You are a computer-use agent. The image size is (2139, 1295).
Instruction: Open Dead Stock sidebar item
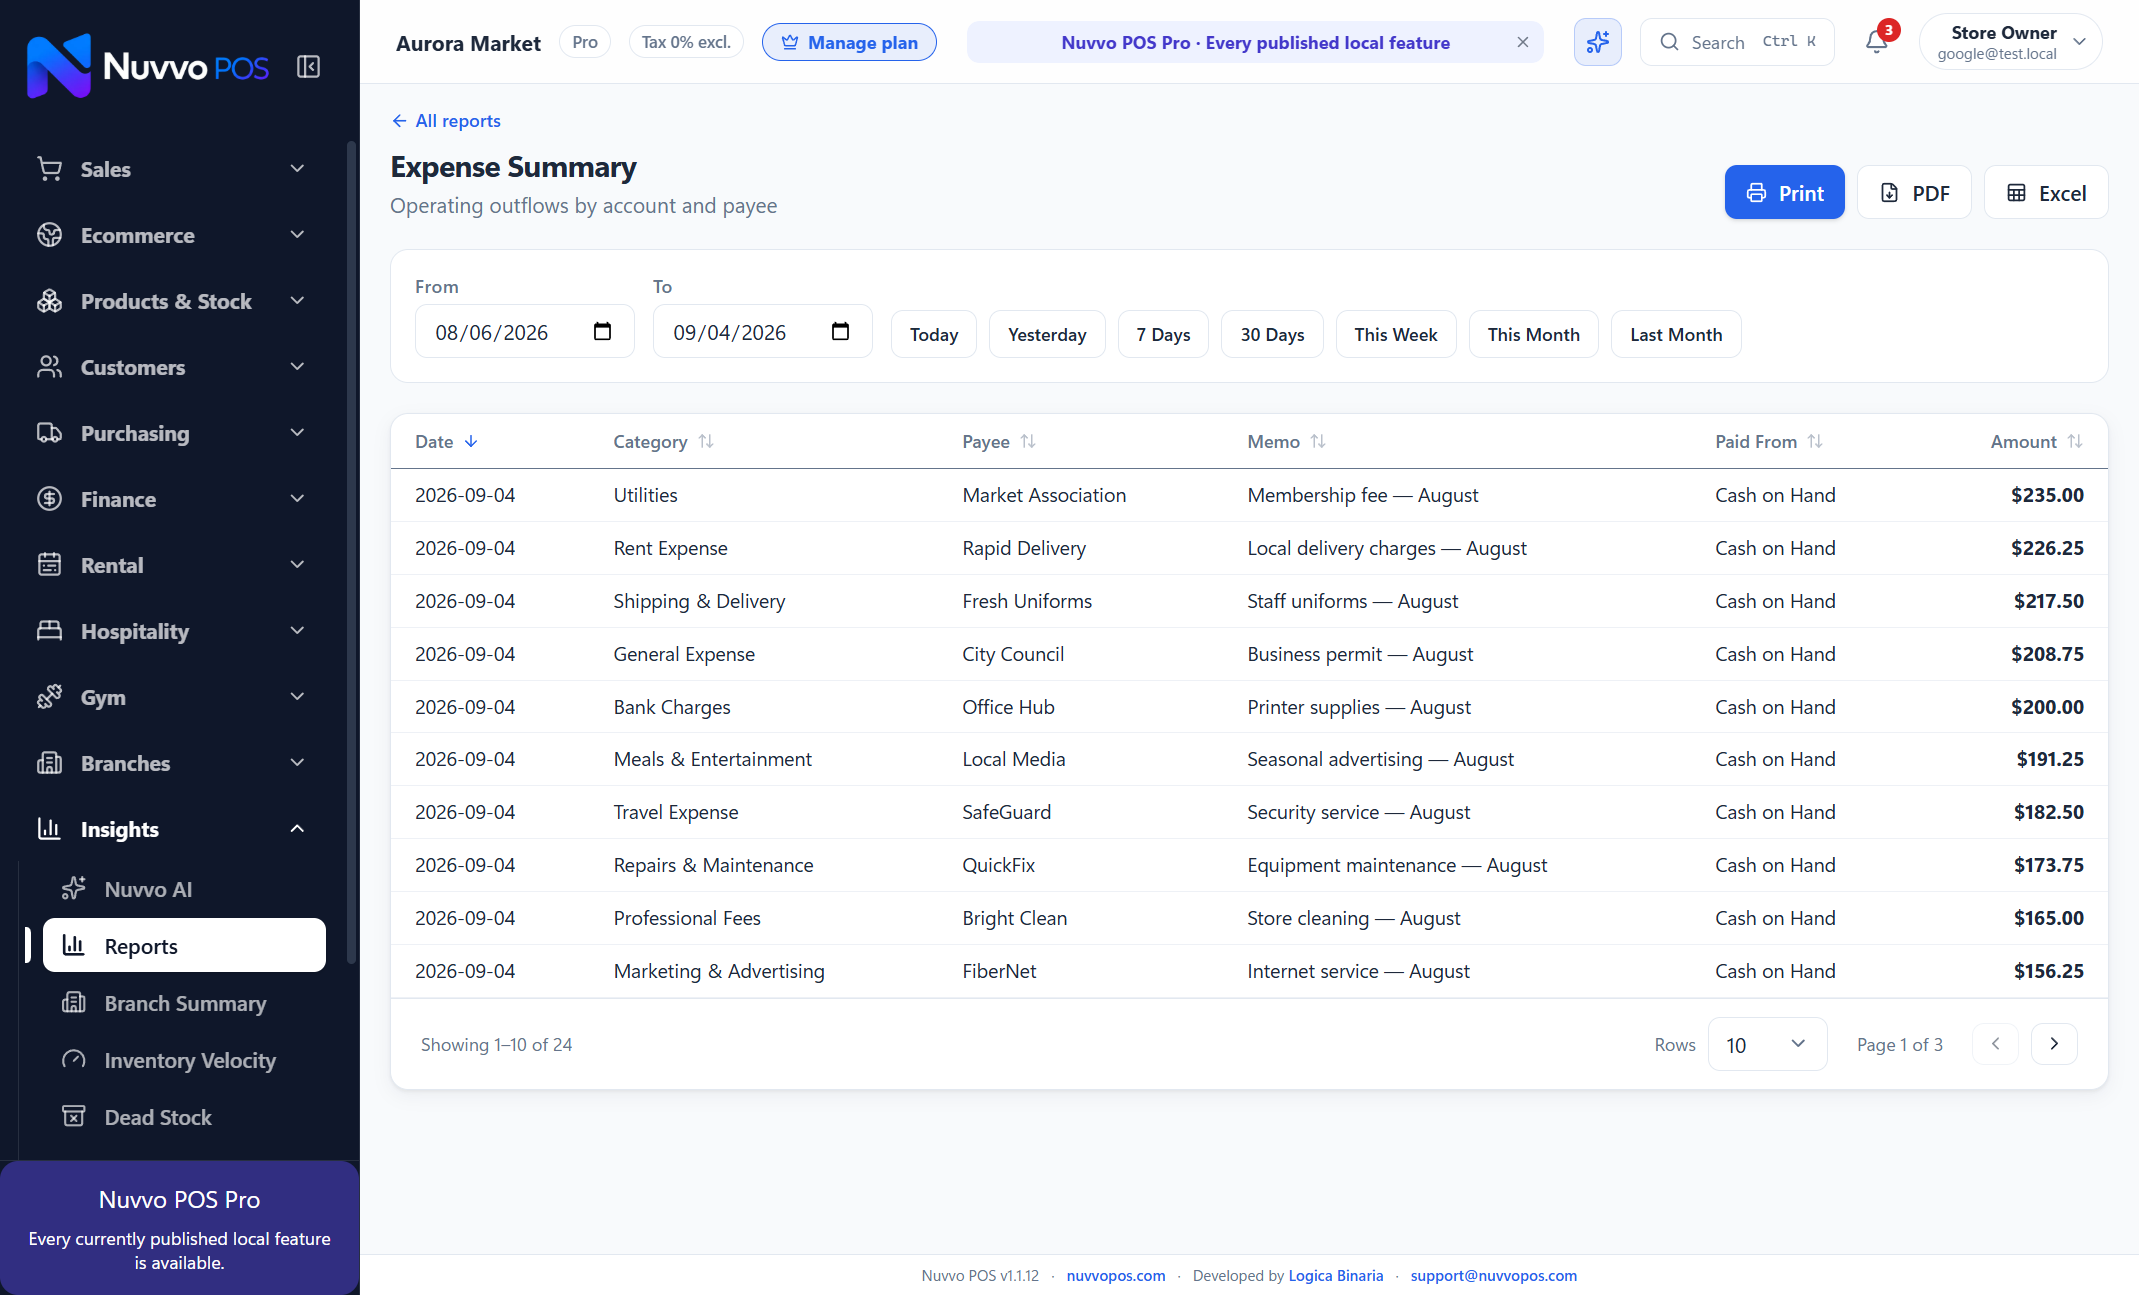click(184, 1117)
